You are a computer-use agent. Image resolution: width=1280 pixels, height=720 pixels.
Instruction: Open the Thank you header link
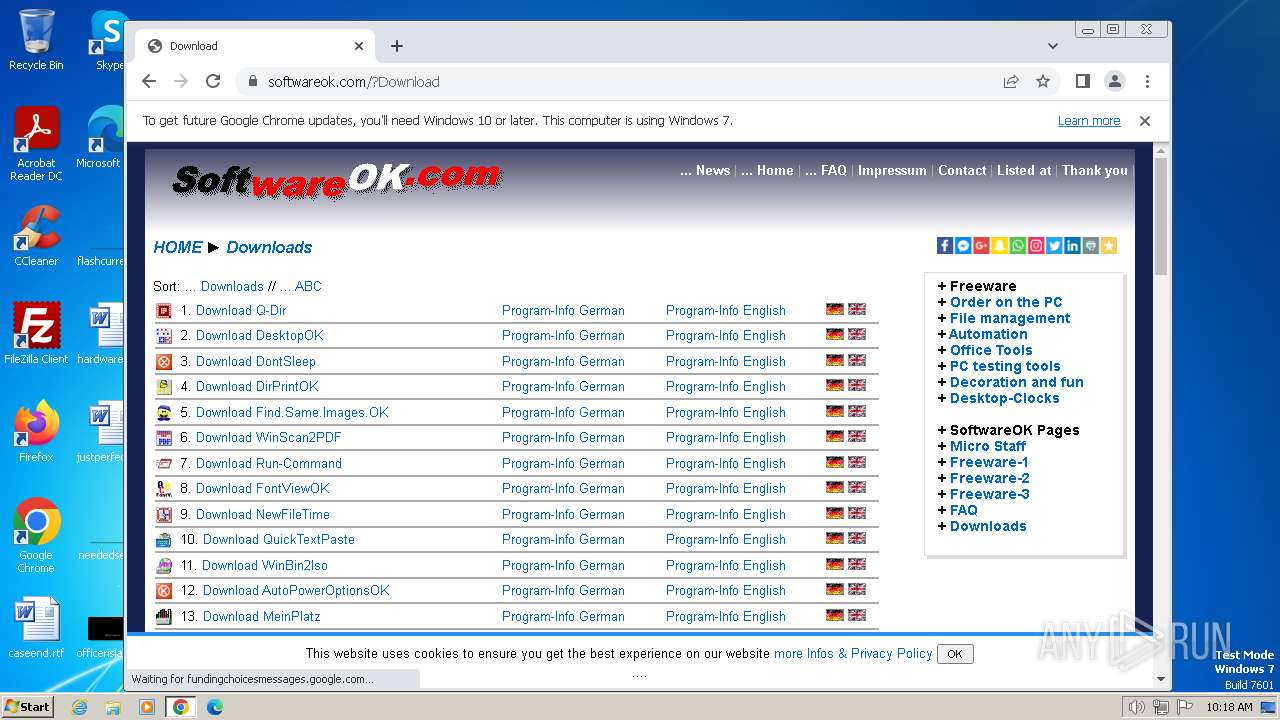[x=1095, y=170]
